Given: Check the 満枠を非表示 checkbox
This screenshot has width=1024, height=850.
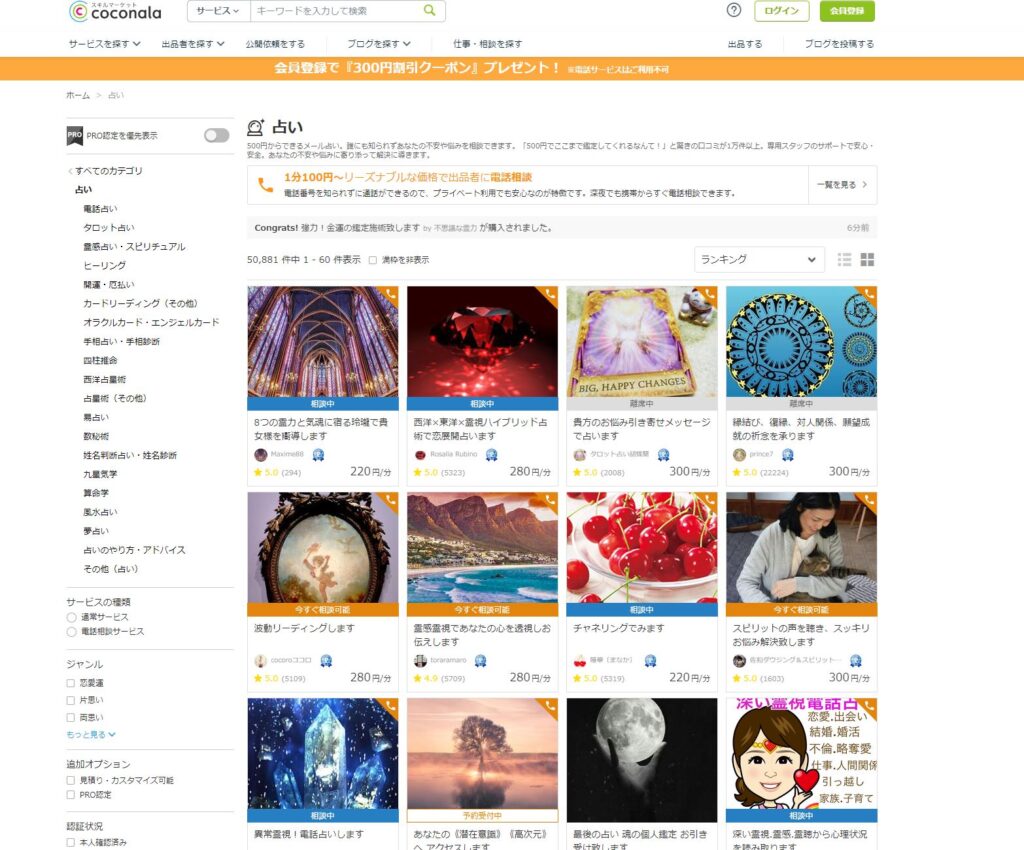Looking at the screenshot, I should [x=373, y=260].
